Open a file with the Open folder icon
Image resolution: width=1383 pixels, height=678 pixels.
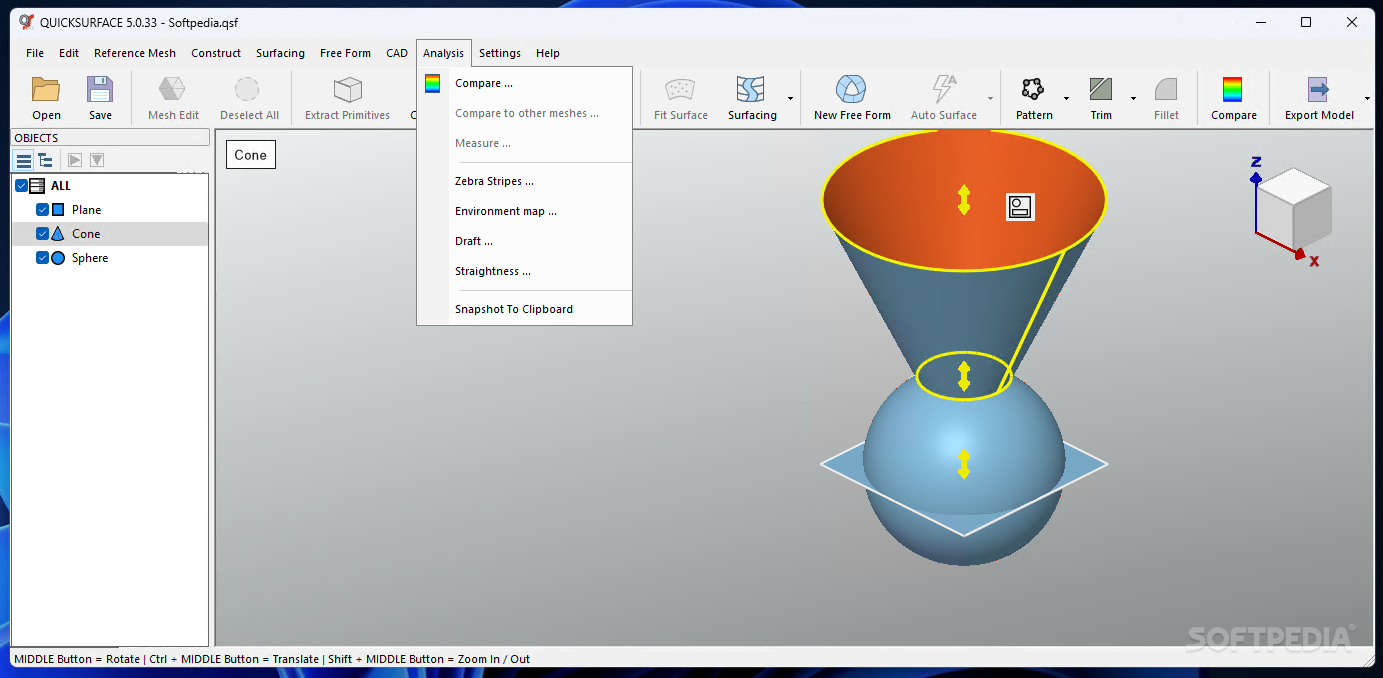[46, 98]
